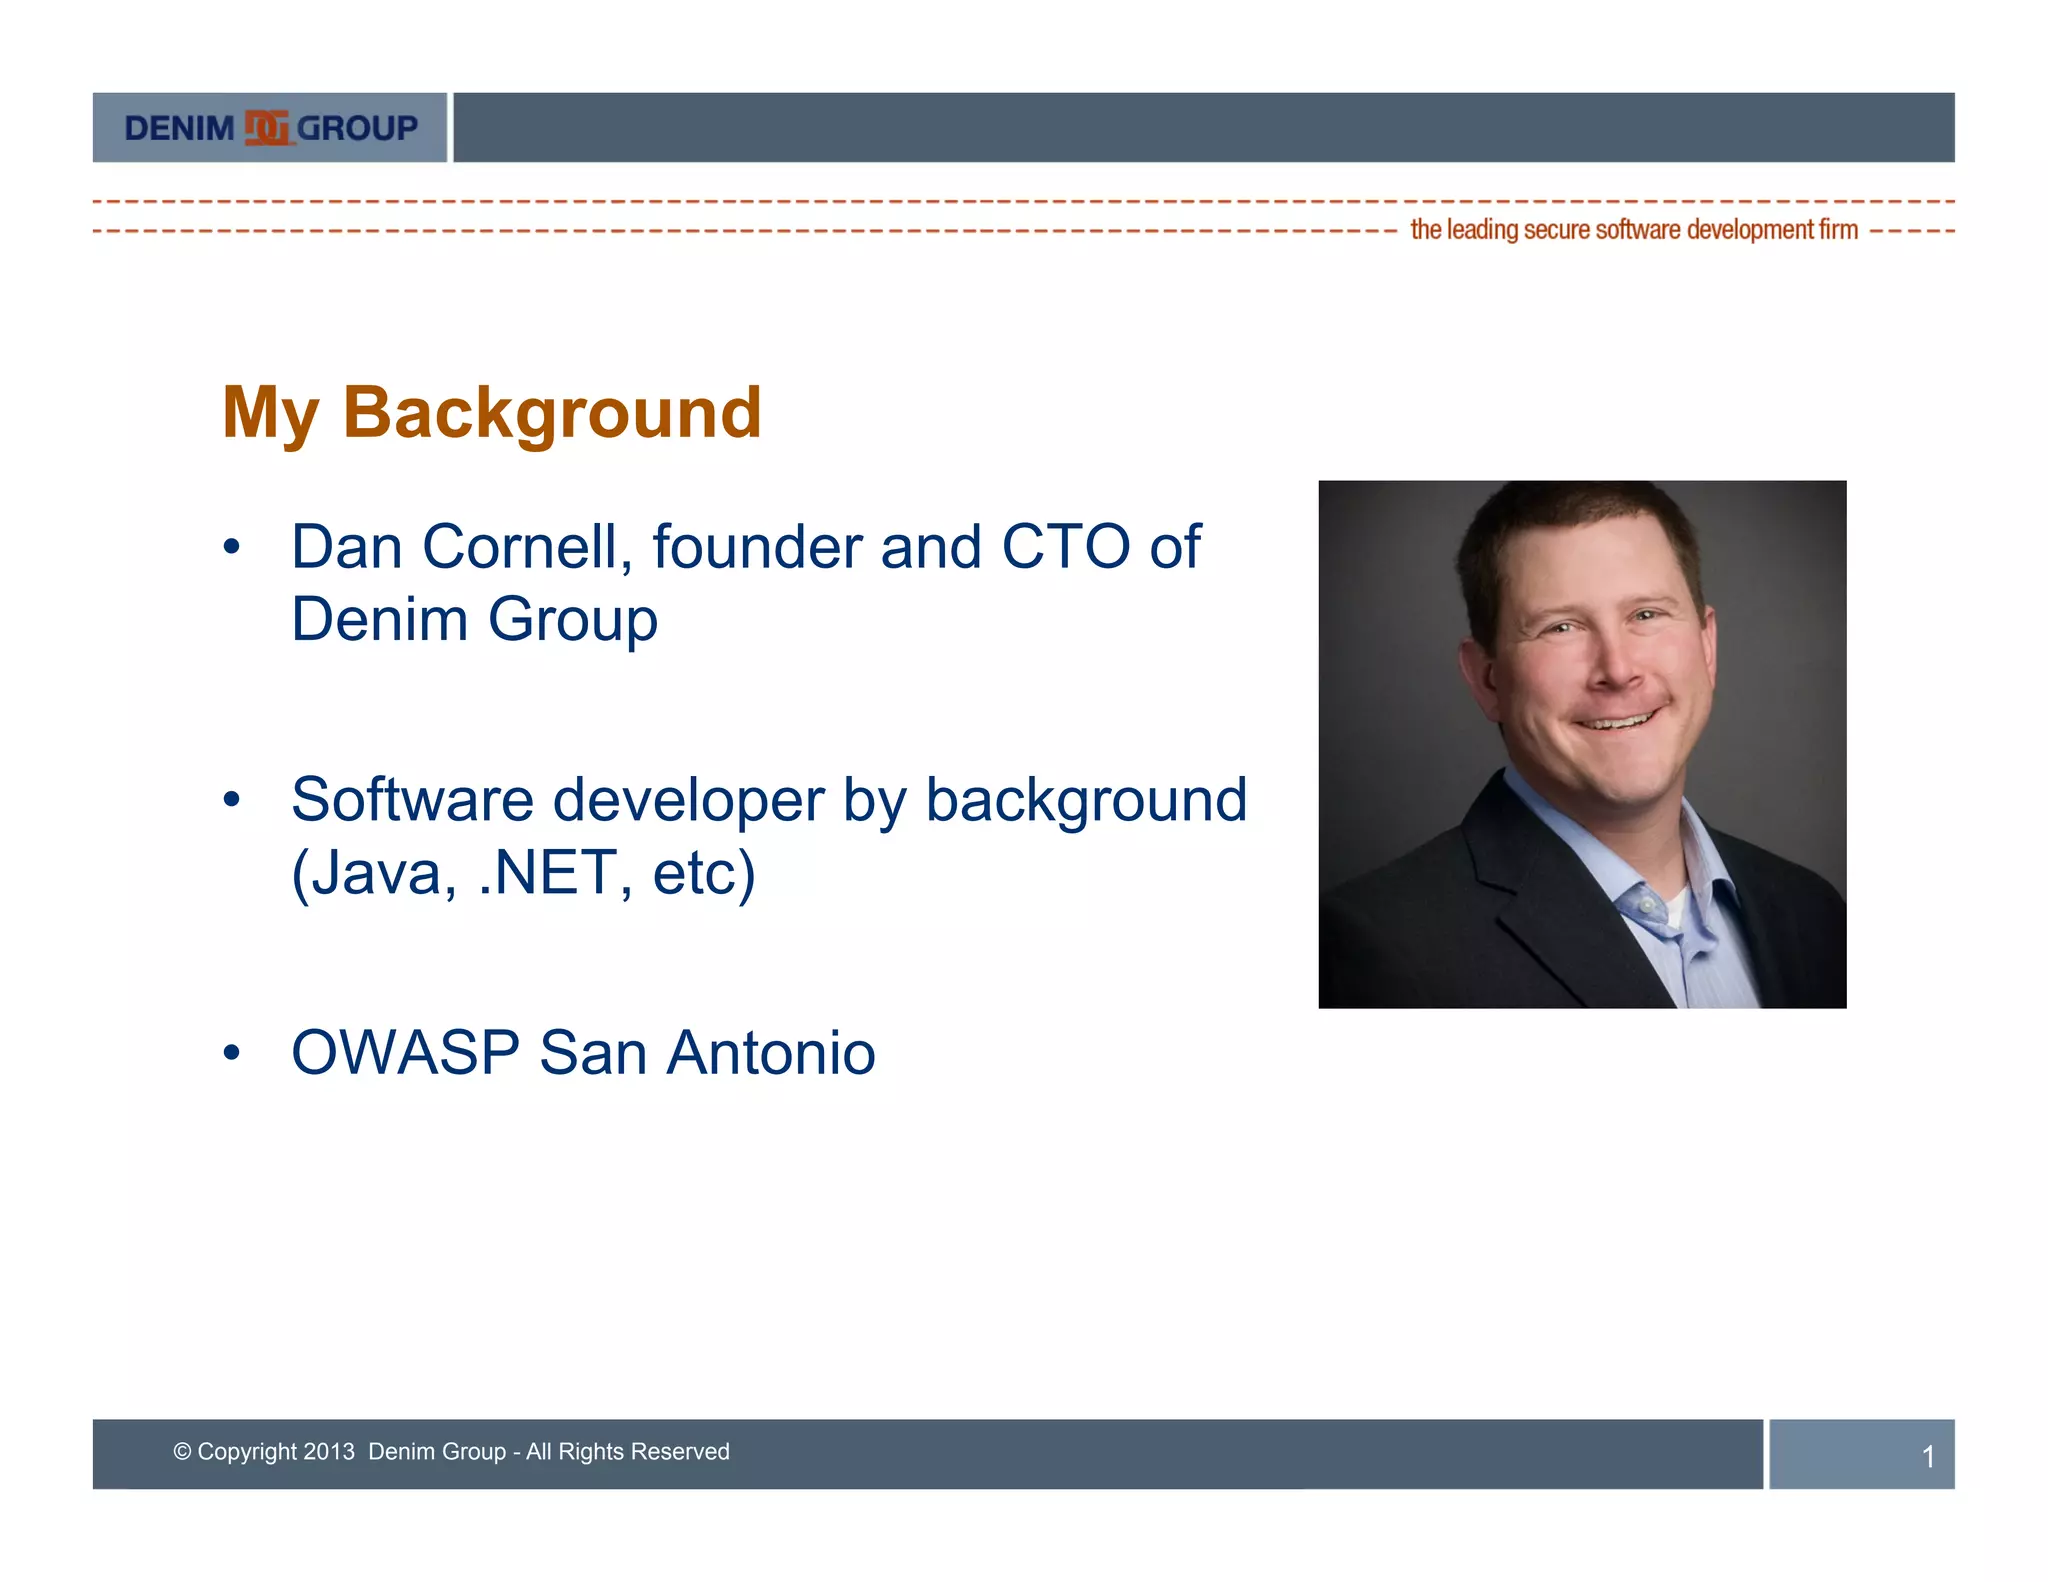Click the bullet dot before Software developer
This screenshot has width=2048, height=1582.
coord(232,800)
